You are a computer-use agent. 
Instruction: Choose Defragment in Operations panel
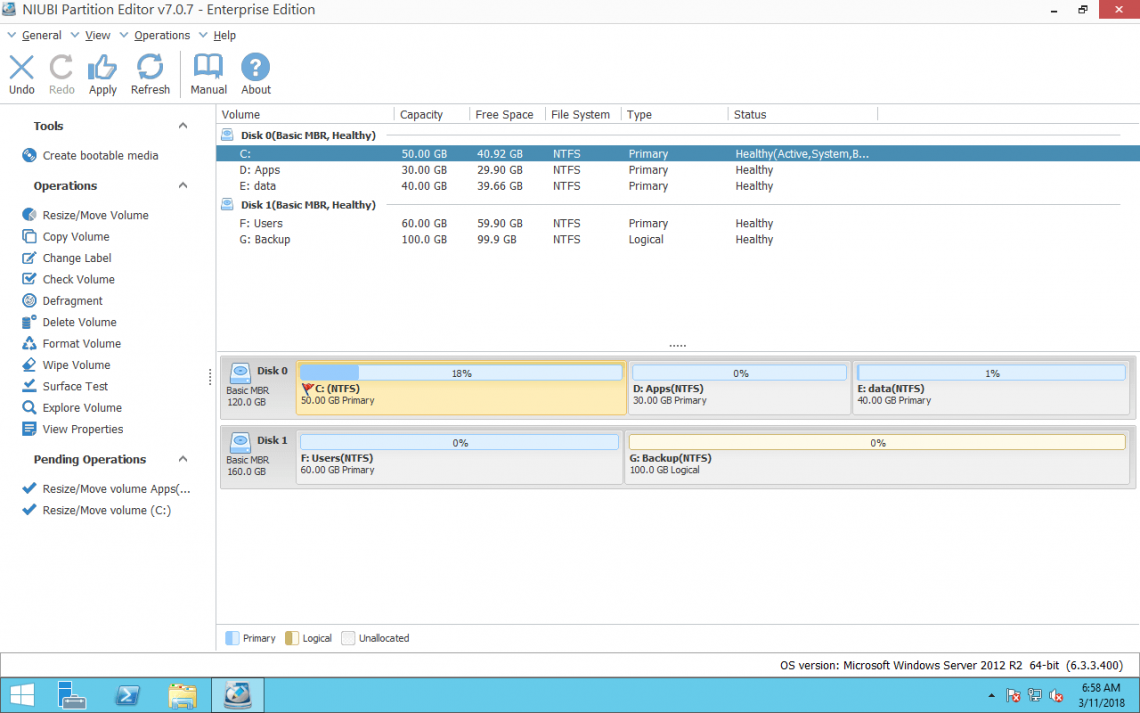[x=72, y=301]
